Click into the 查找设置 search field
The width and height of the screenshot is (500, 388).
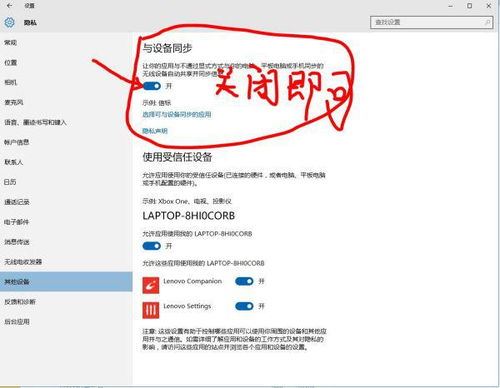click(x=431, y=22)
